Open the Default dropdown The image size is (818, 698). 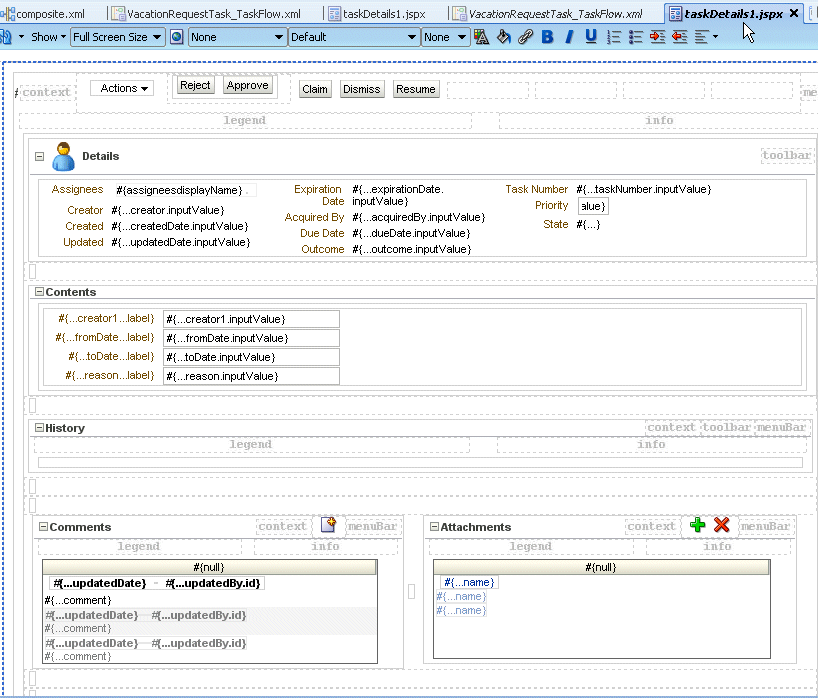[354, 37]
